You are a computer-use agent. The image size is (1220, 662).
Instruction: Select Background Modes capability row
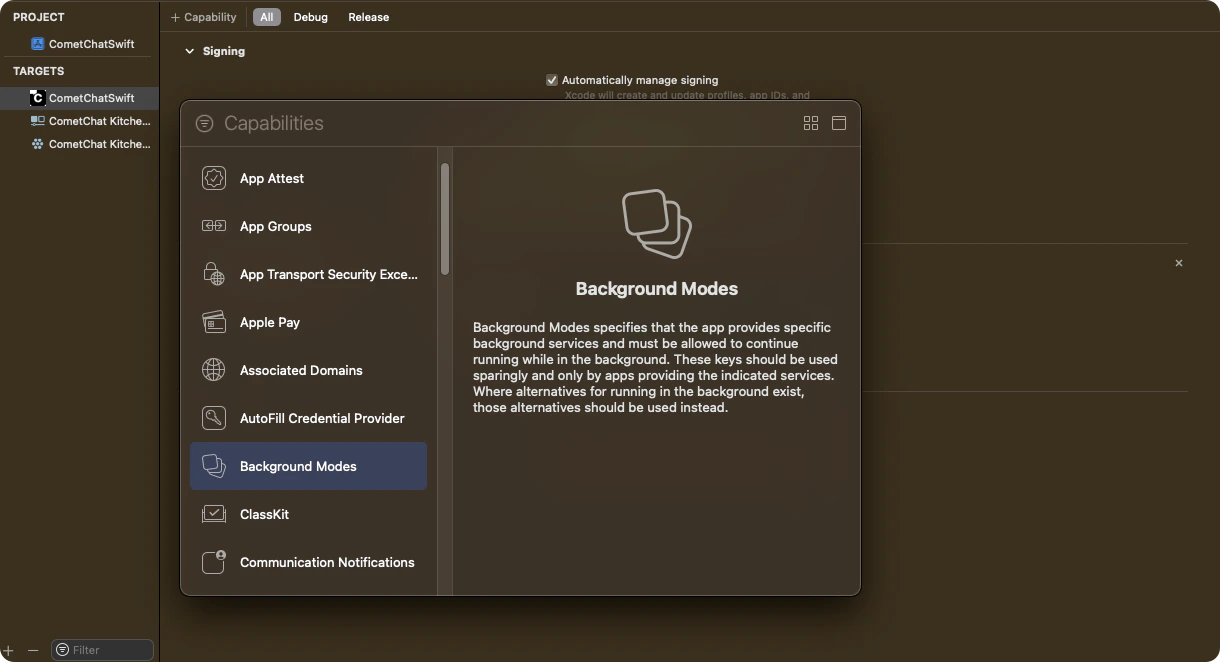coord(309,466)
